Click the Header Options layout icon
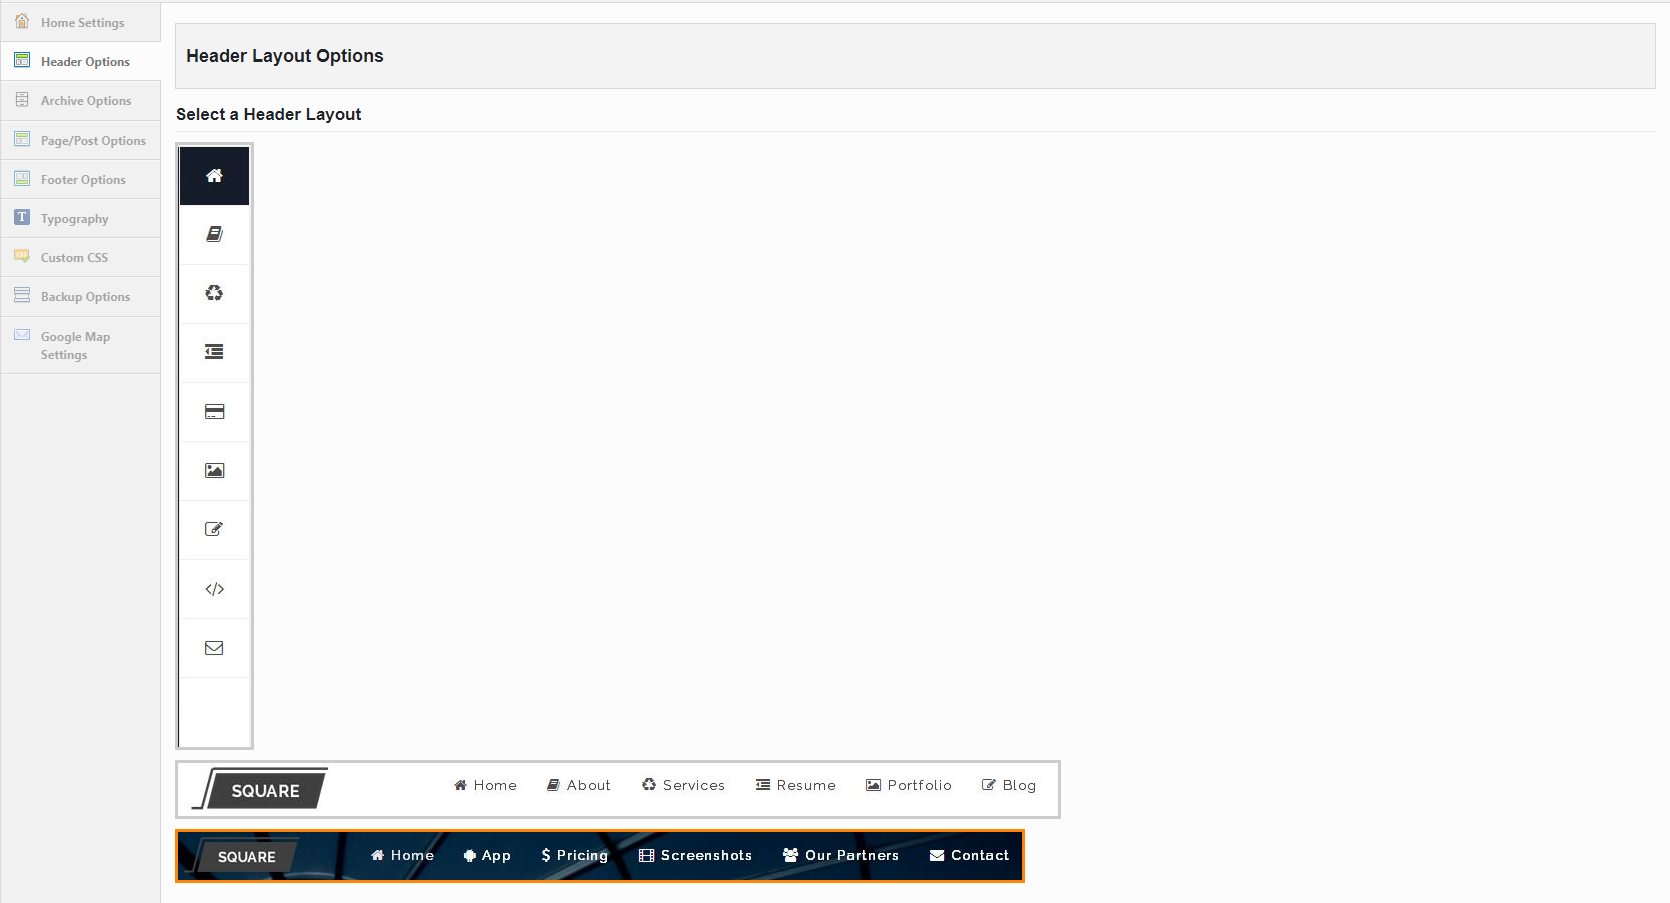Screen dimensions: 1670x903 22,60
